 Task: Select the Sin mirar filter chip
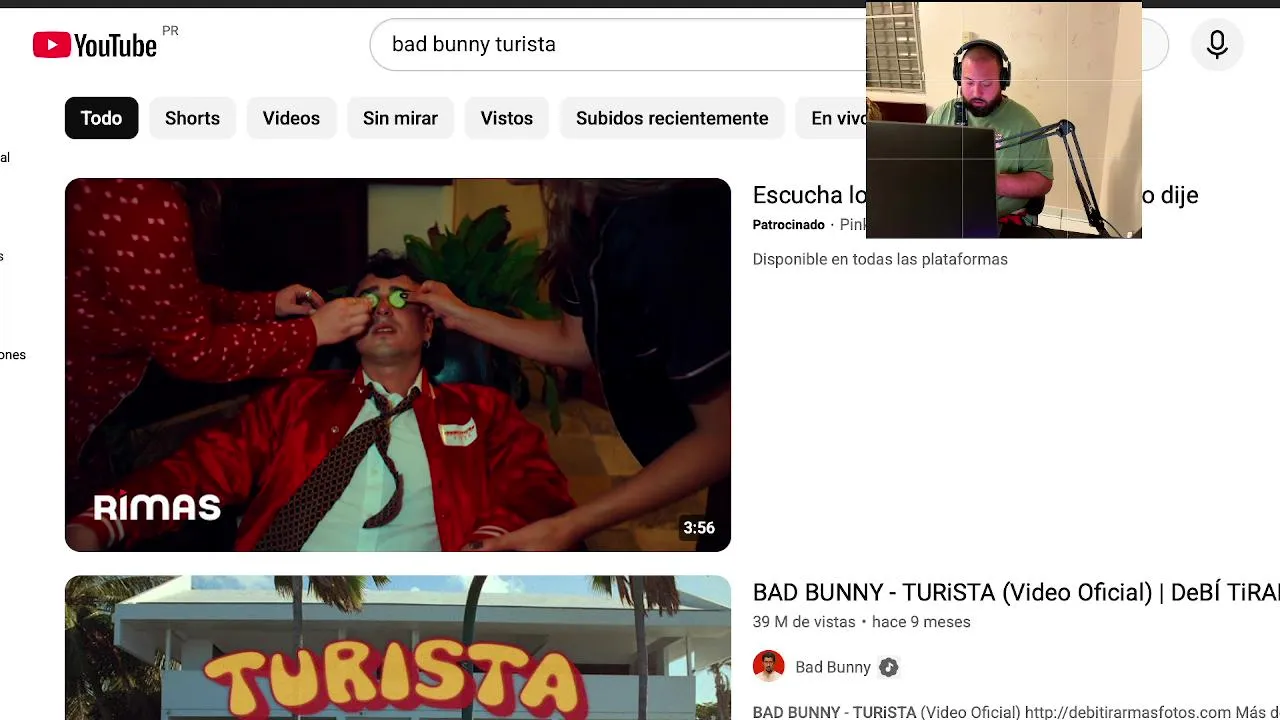[400, 118]
